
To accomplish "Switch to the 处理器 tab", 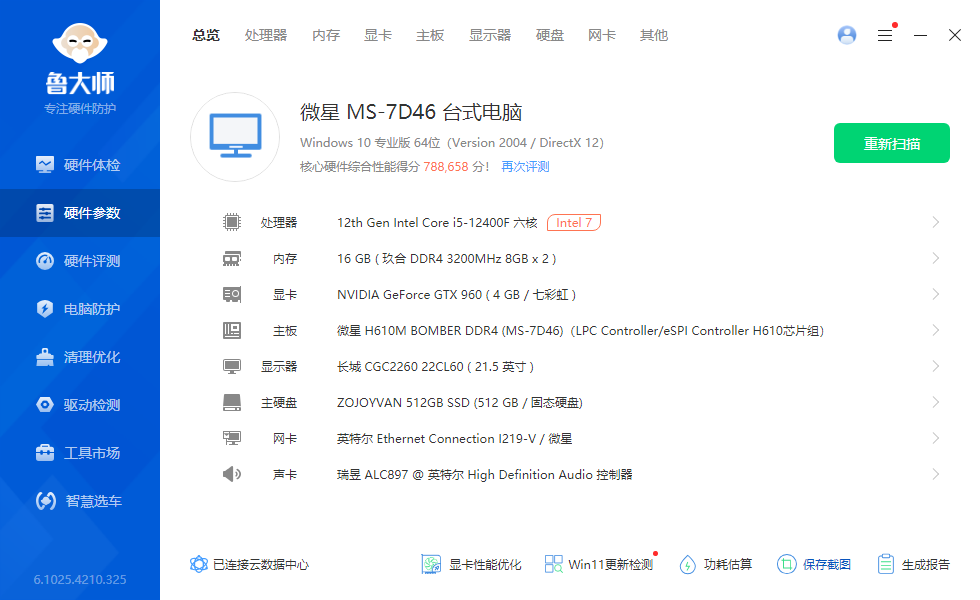I will click(x=266, y=35).
